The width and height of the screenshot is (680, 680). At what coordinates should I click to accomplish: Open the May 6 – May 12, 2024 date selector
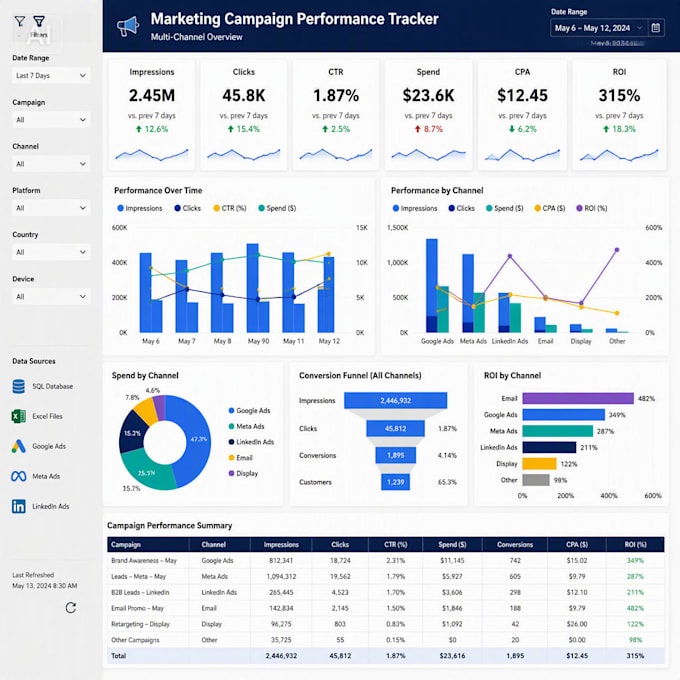pos(598,28)
